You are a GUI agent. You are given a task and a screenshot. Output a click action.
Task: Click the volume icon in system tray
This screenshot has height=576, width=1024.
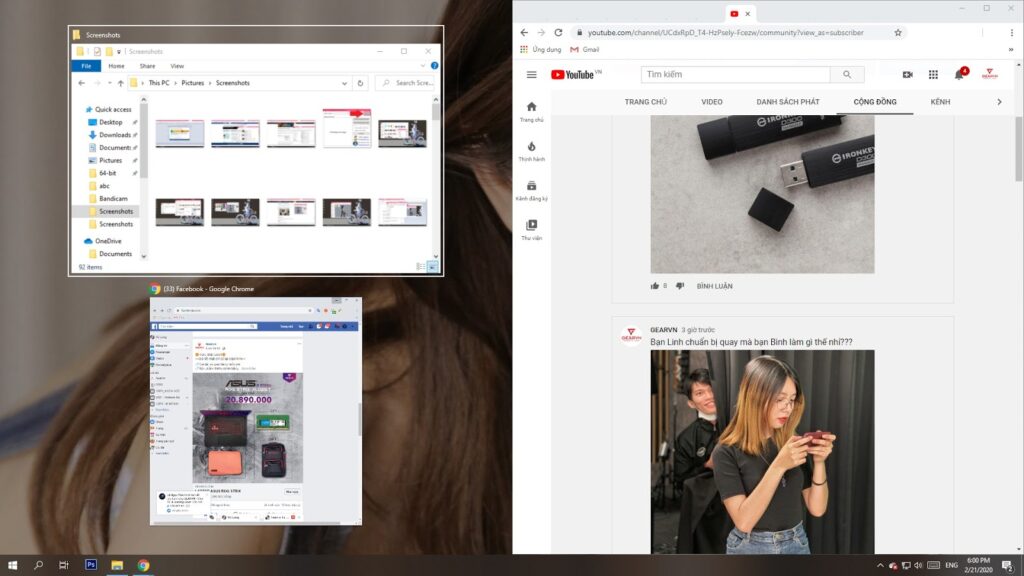coord(919,566)
